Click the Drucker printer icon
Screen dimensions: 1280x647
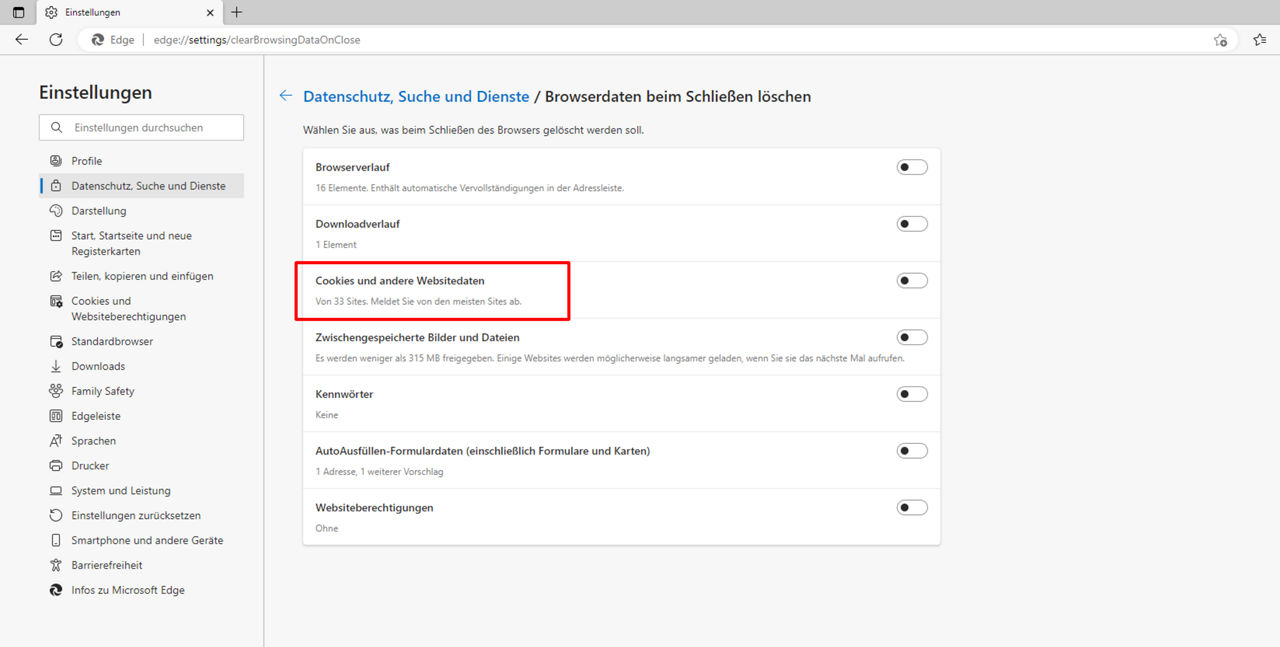pos(56,465)
